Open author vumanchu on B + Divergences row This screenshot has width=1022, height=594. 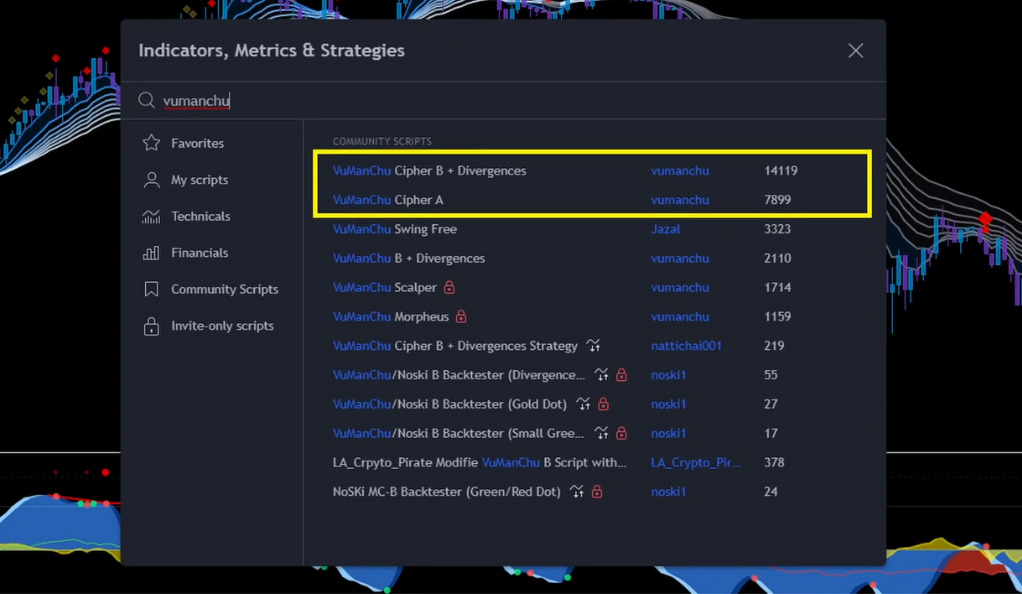click(680, 258)
